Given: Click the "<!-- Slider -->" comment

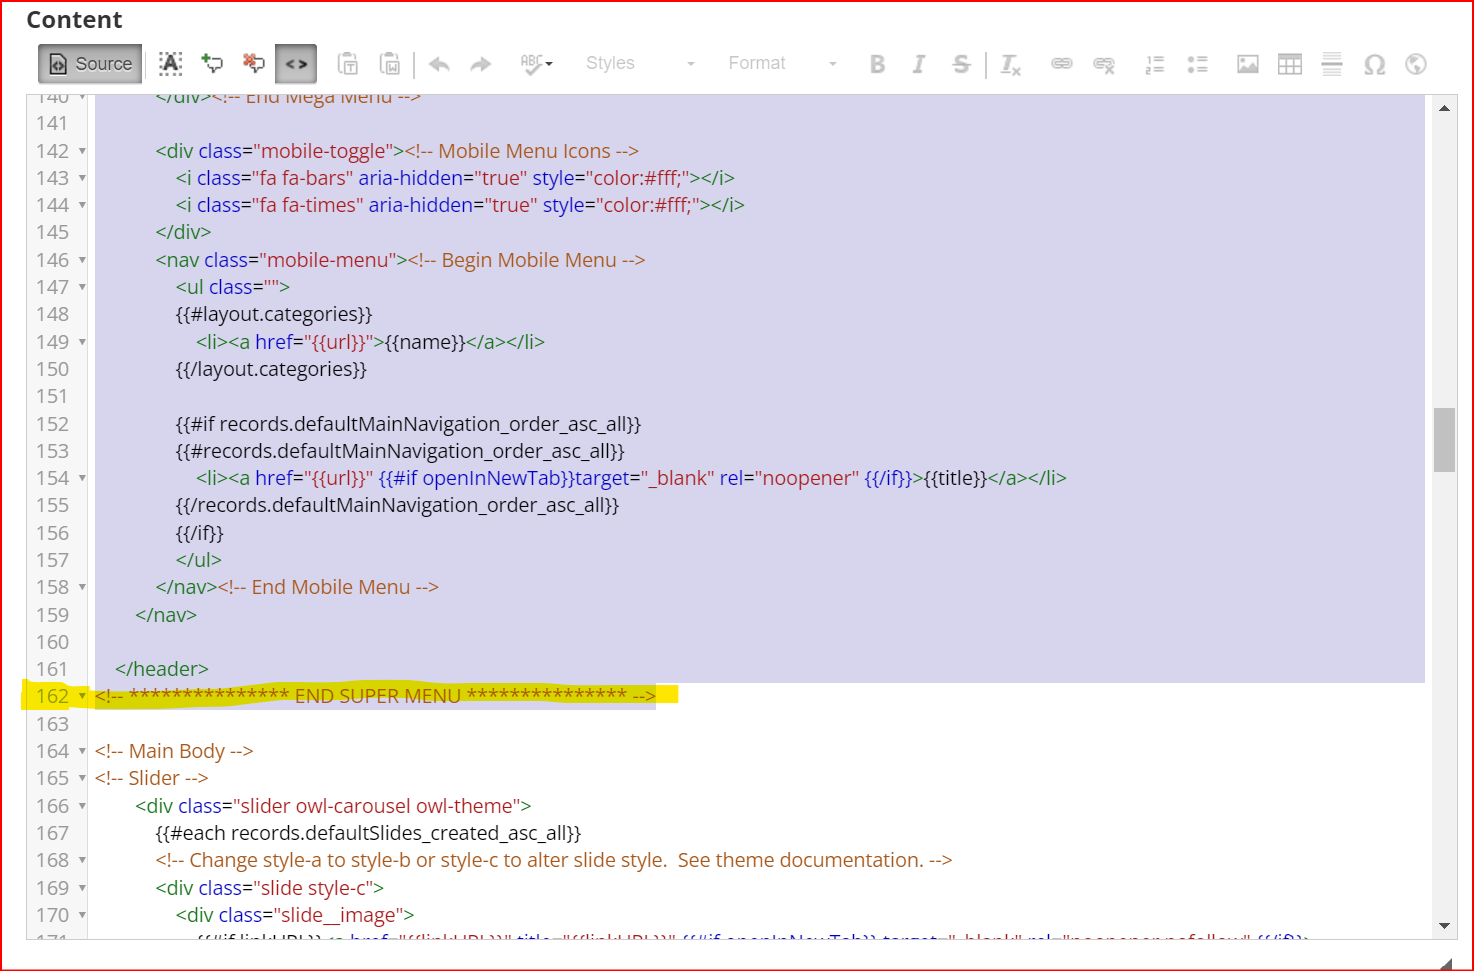Looking at the screenshot, I should pos(151,778).
